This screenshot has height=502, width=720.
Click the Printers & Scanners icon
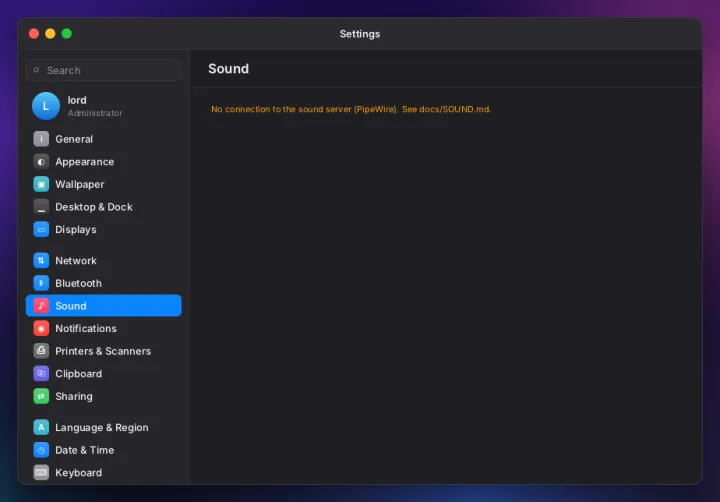[41, 351]
